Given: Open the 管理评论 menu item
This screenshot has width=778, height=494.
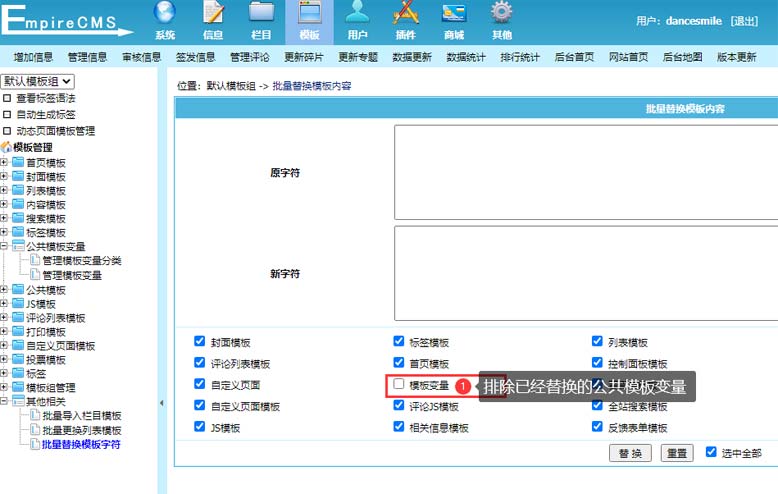Looking at the screenshot, I should coord(250,57).
